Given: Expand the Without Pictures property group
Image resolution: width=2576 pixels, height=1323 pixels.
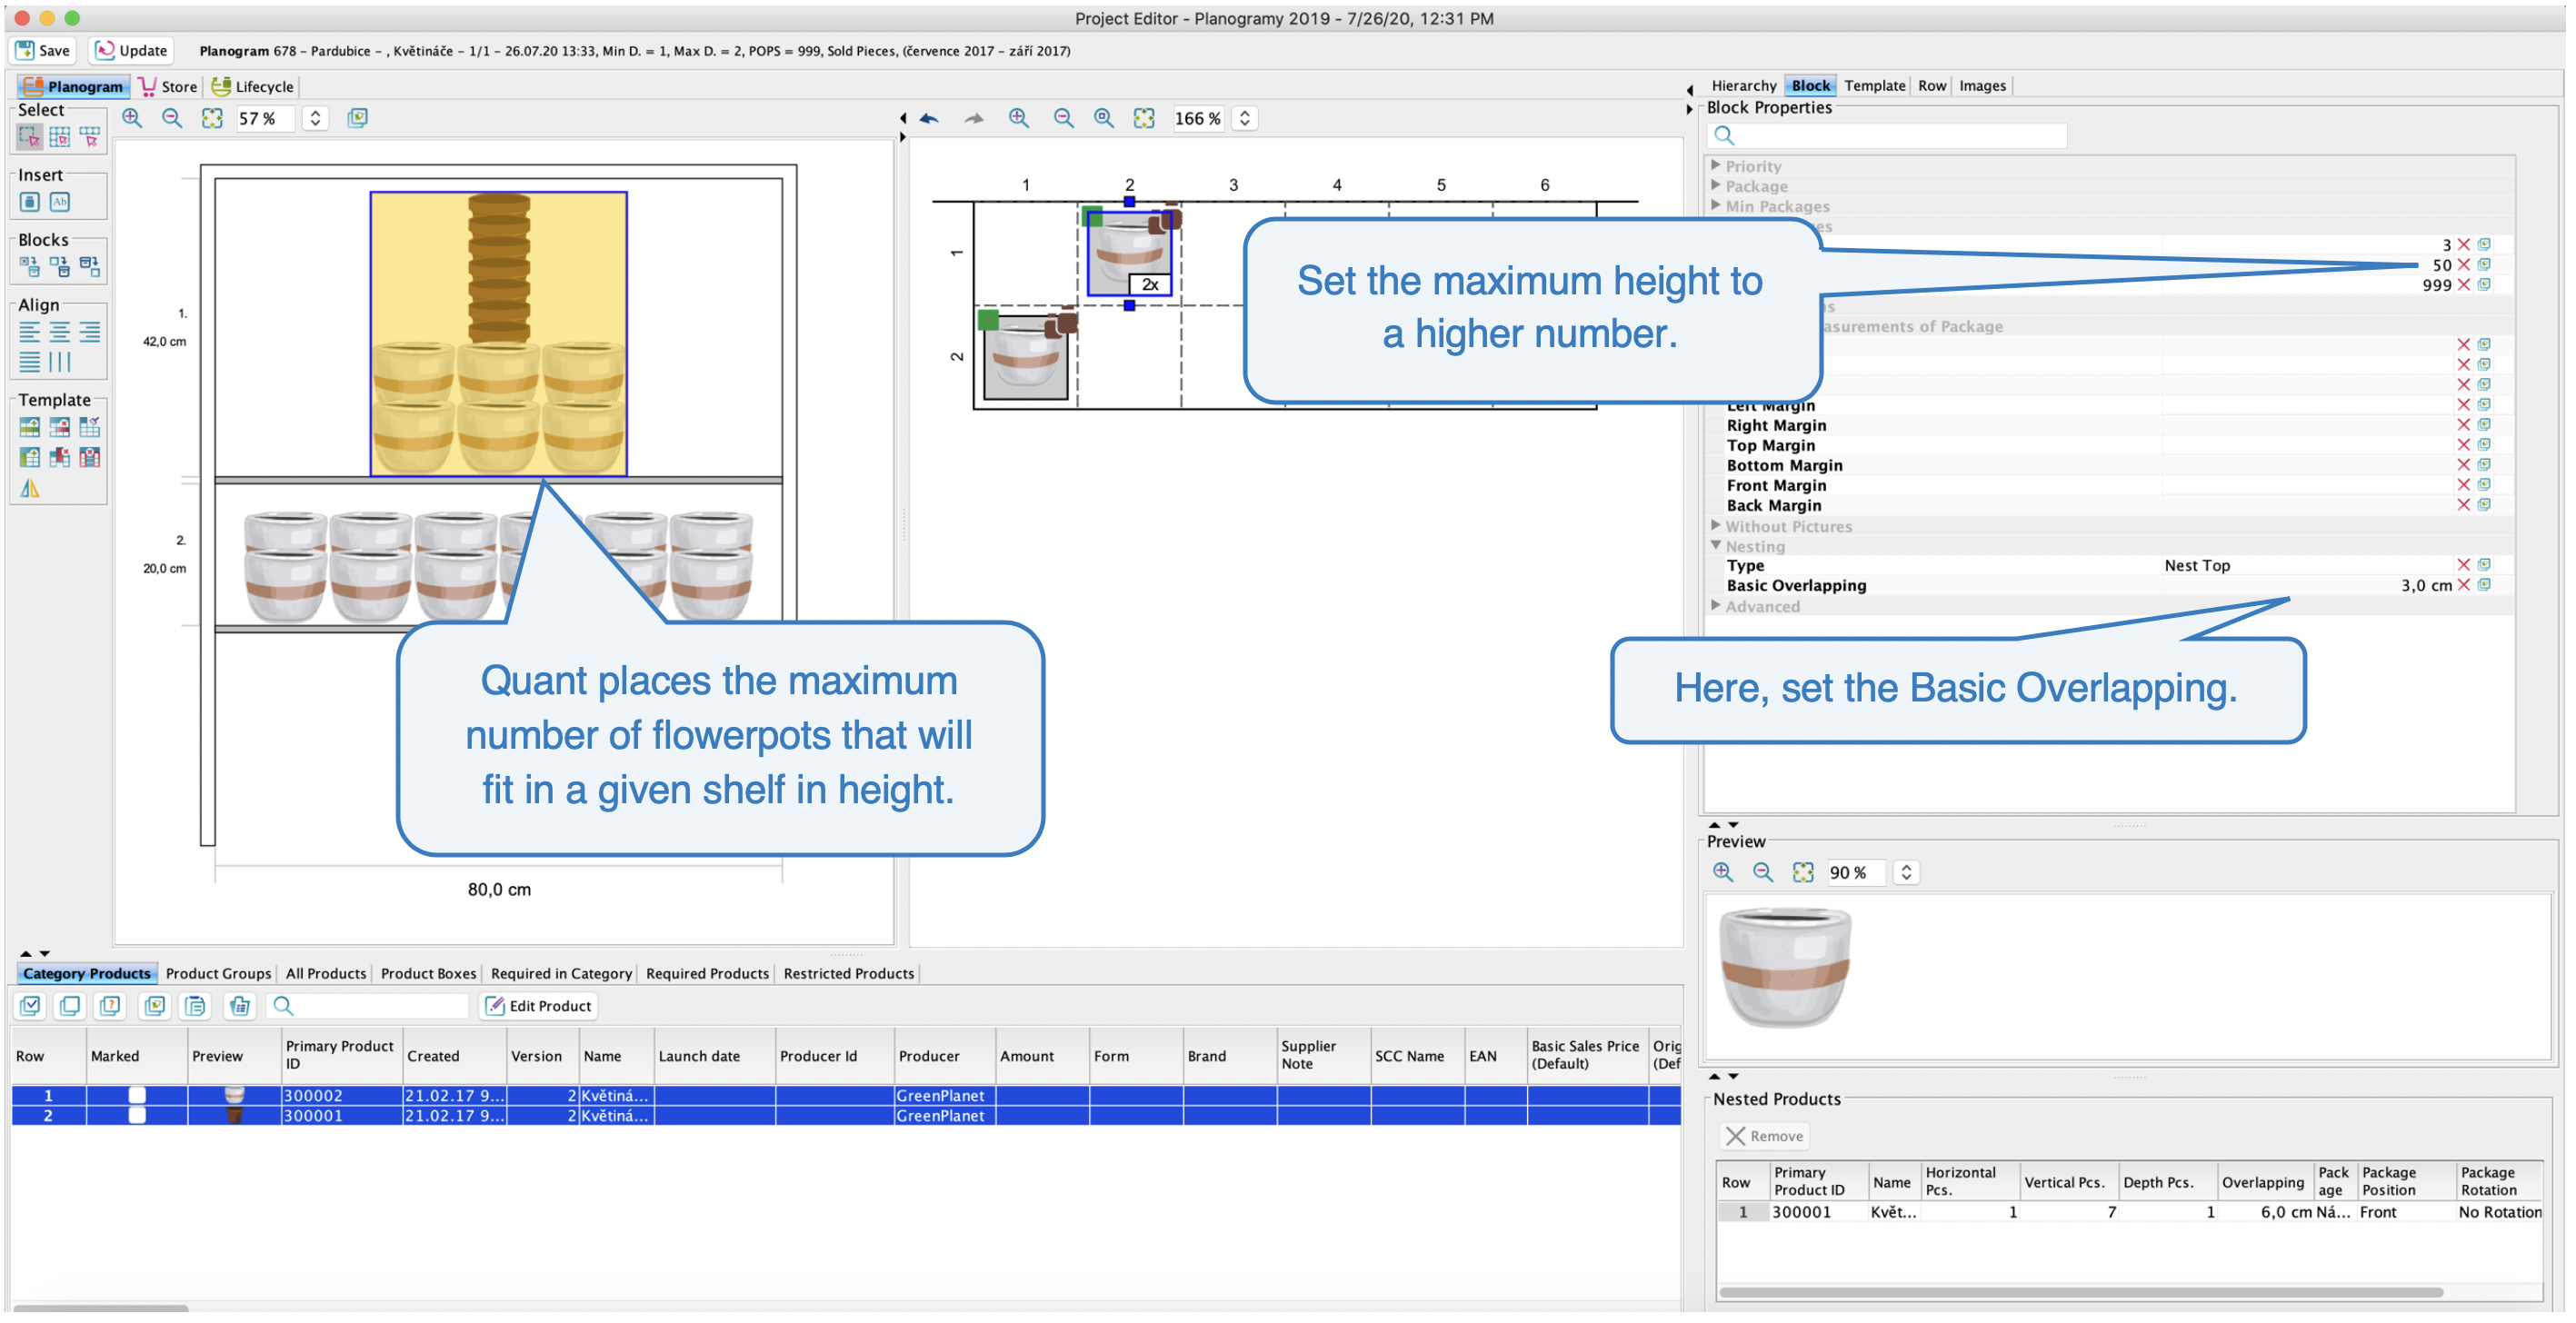Looking at the screenshot, I should [1716, 526].
